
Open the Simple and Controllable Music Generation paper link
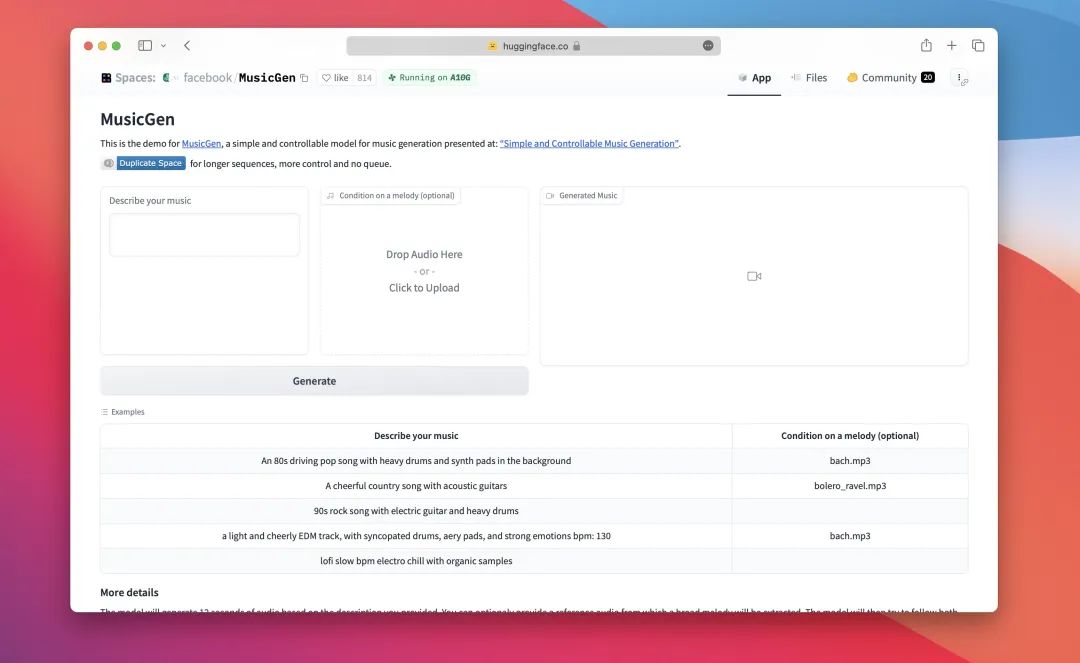coord(589,143)
